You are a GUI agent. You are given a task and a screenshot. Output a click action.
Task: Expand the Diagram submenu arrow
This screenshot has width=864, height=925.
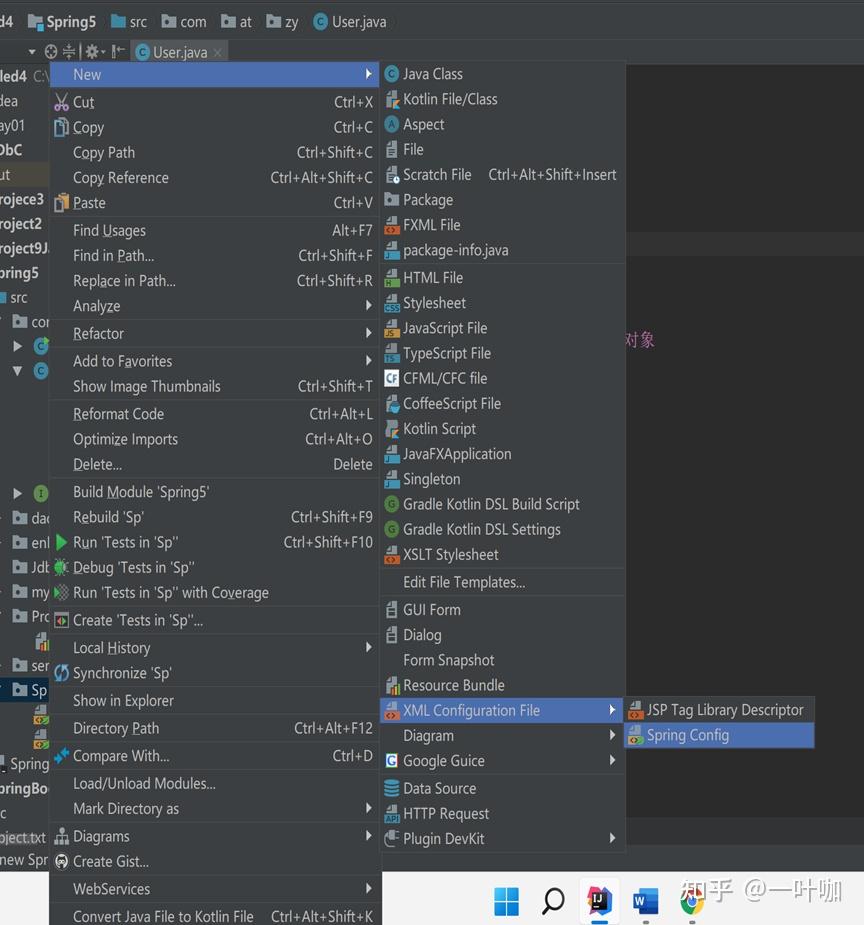(x=612, y=736)
